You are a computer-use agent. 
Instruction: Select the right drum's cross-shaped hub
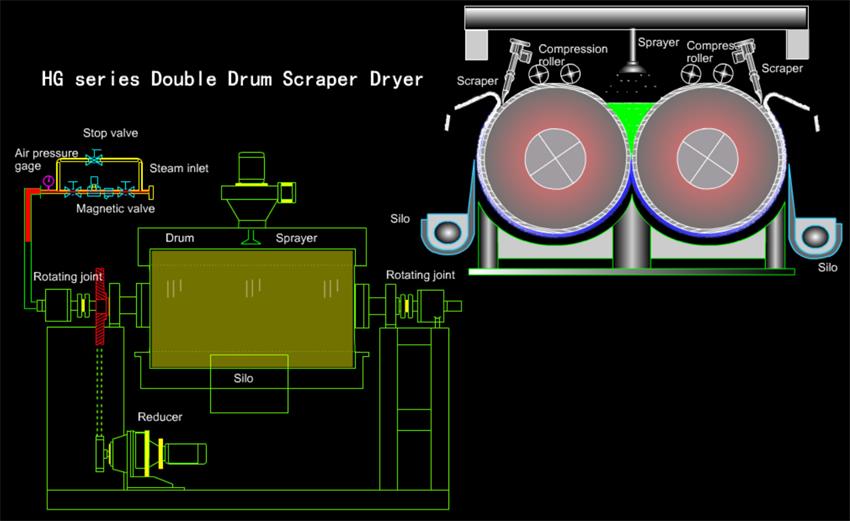point(706,155)
